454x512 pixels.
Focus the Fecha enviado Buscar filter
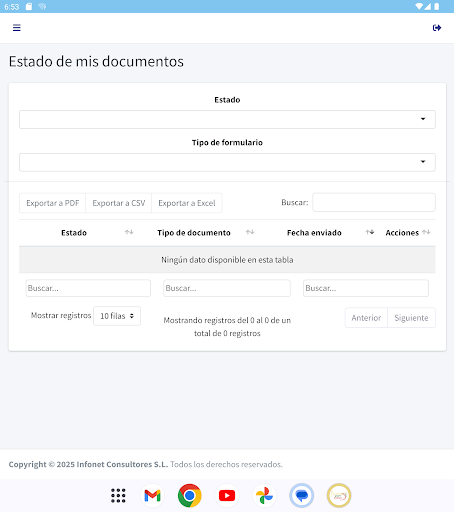(x=366, y=288)
